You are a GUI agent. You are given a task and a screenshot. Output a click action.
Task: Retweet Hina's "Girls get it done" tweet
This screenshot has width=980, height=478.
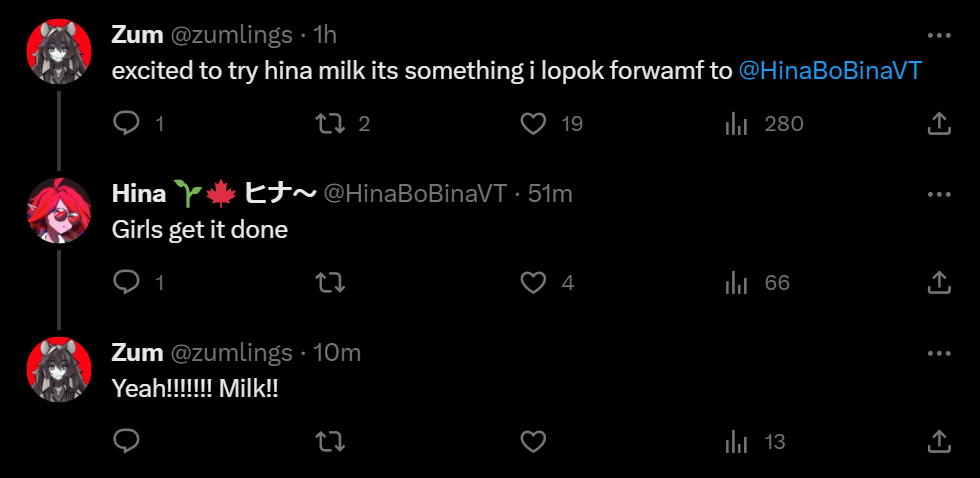click(x=329, y=283)
